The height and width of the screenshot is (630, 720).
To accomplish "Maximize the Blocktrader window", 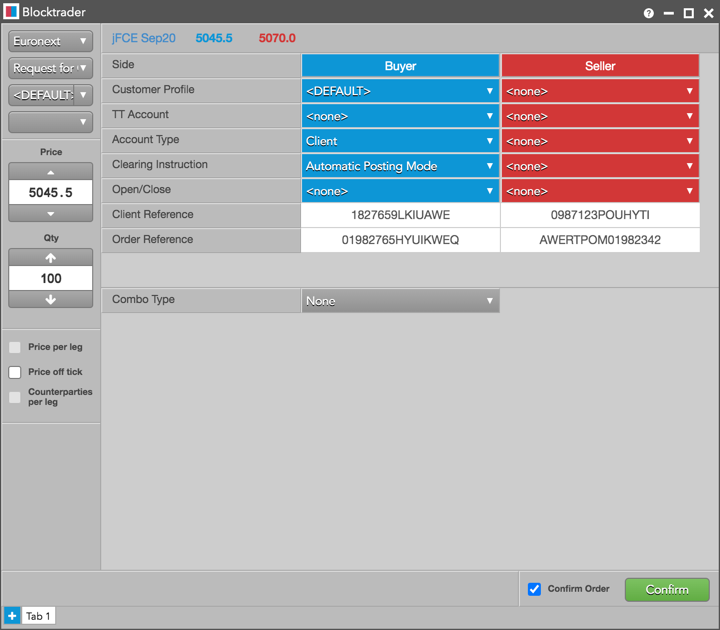I will tap(689, 13).
